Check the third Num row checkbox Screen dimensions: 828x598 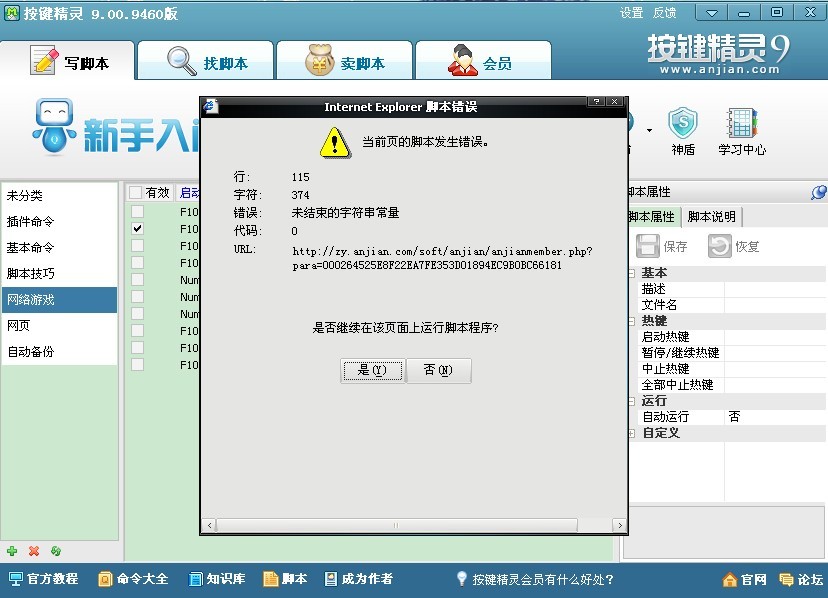(x=137, y=313)
